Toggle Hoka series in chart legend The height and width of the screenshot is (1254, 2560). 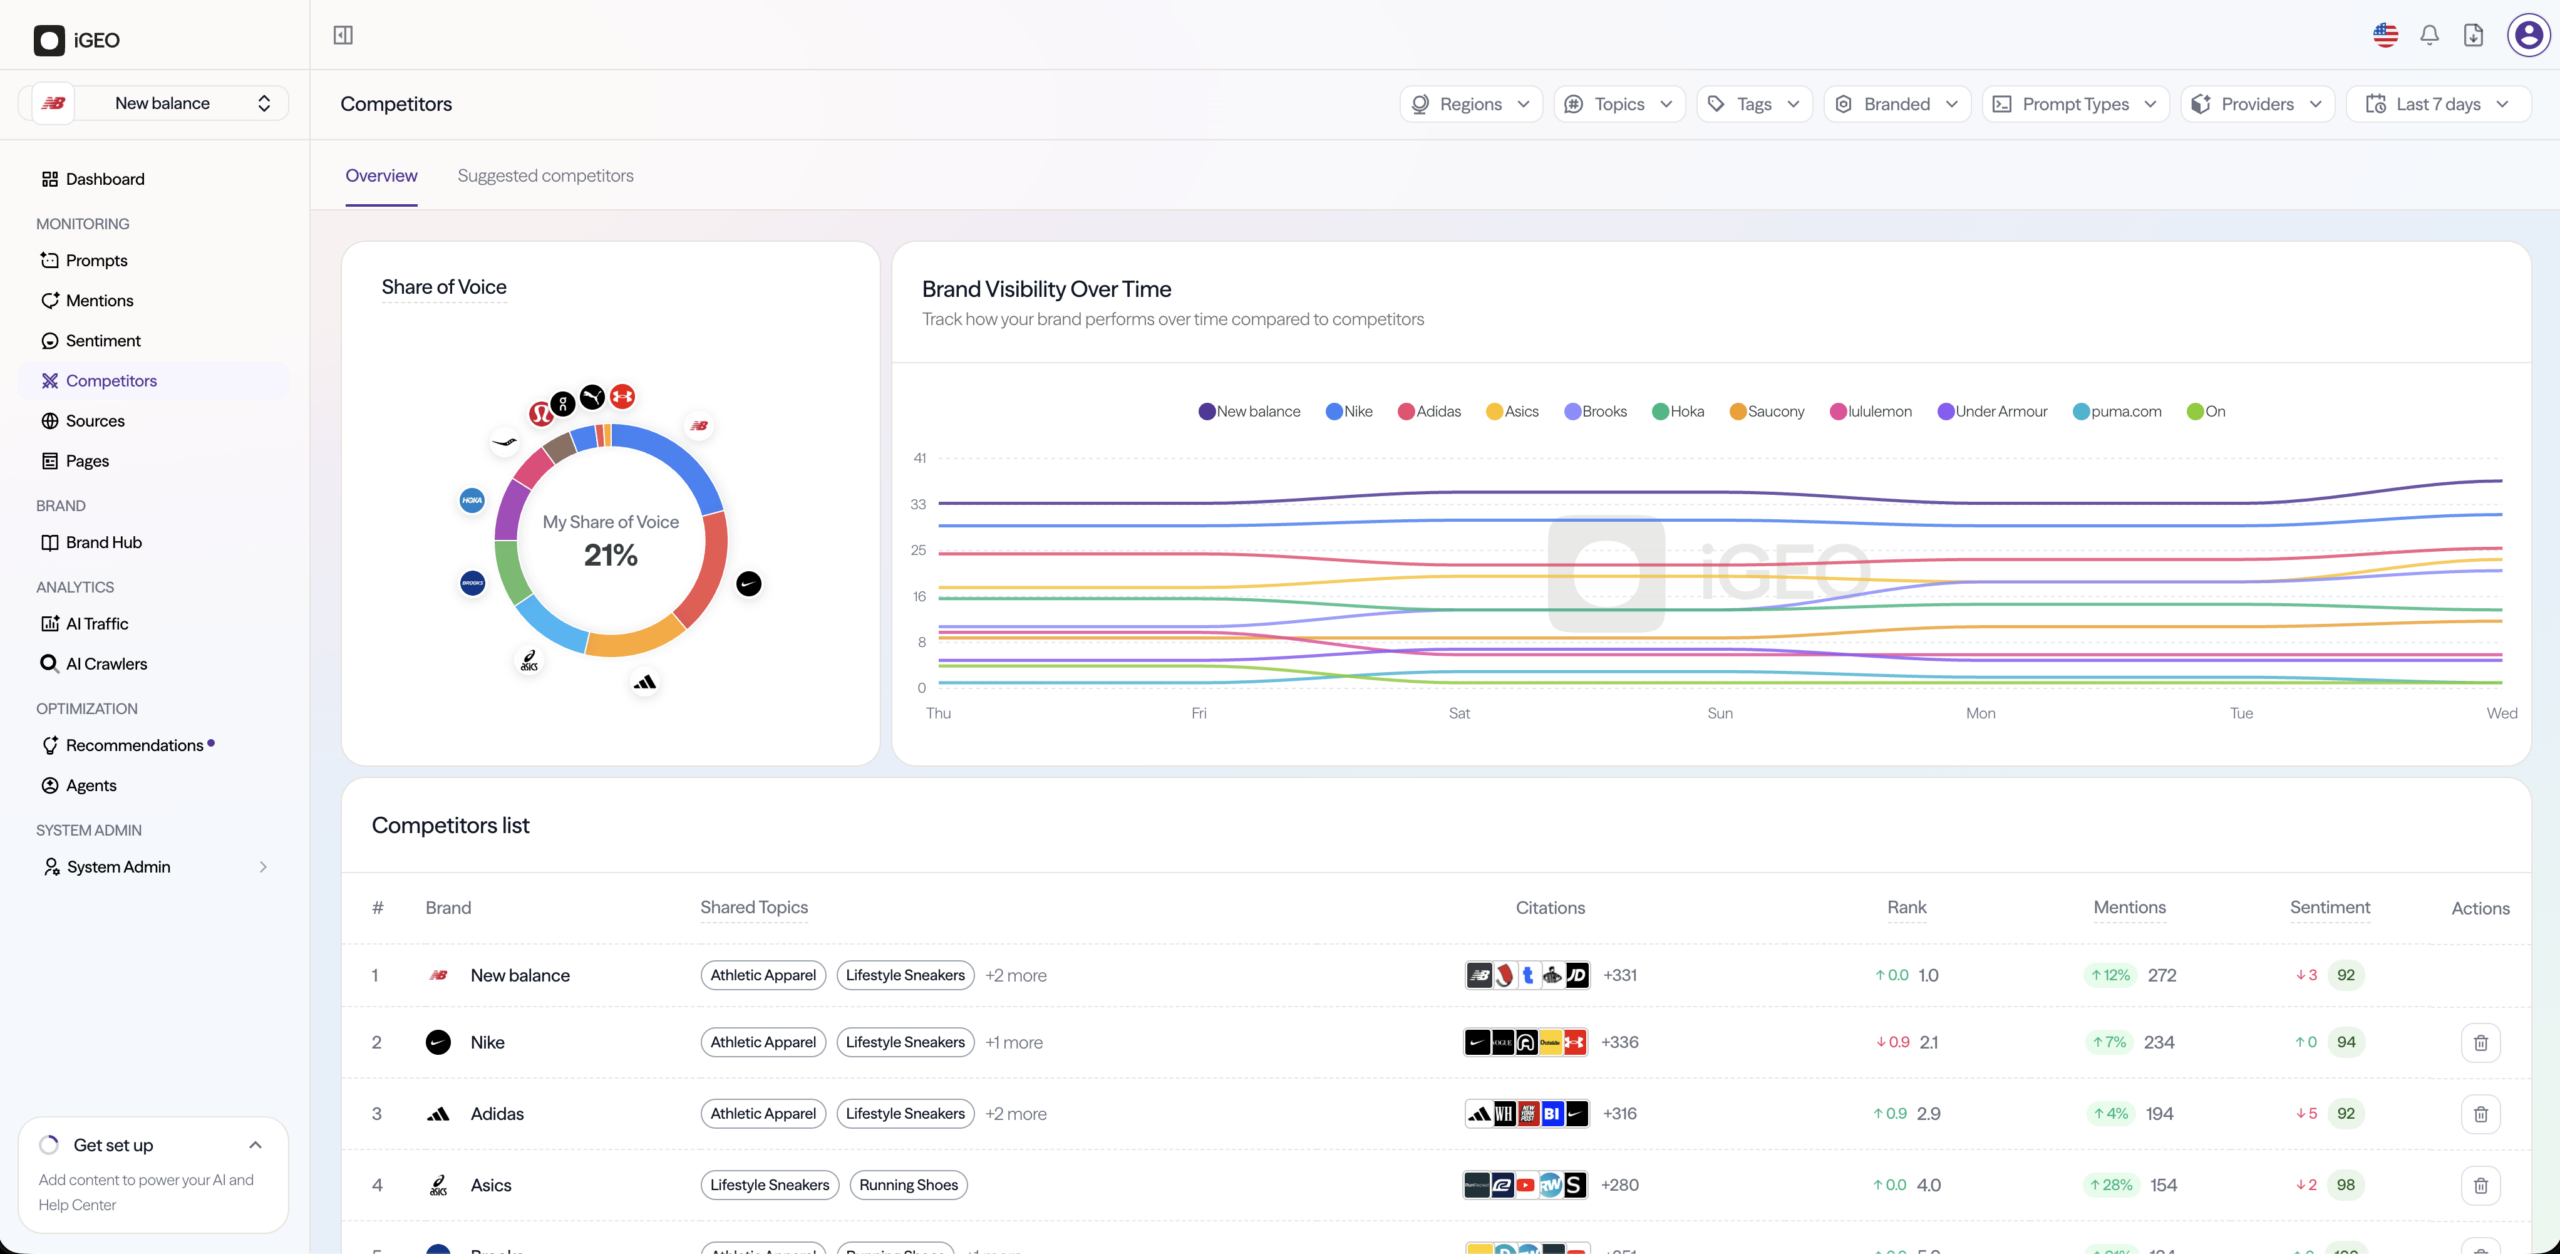[1678, 411]
